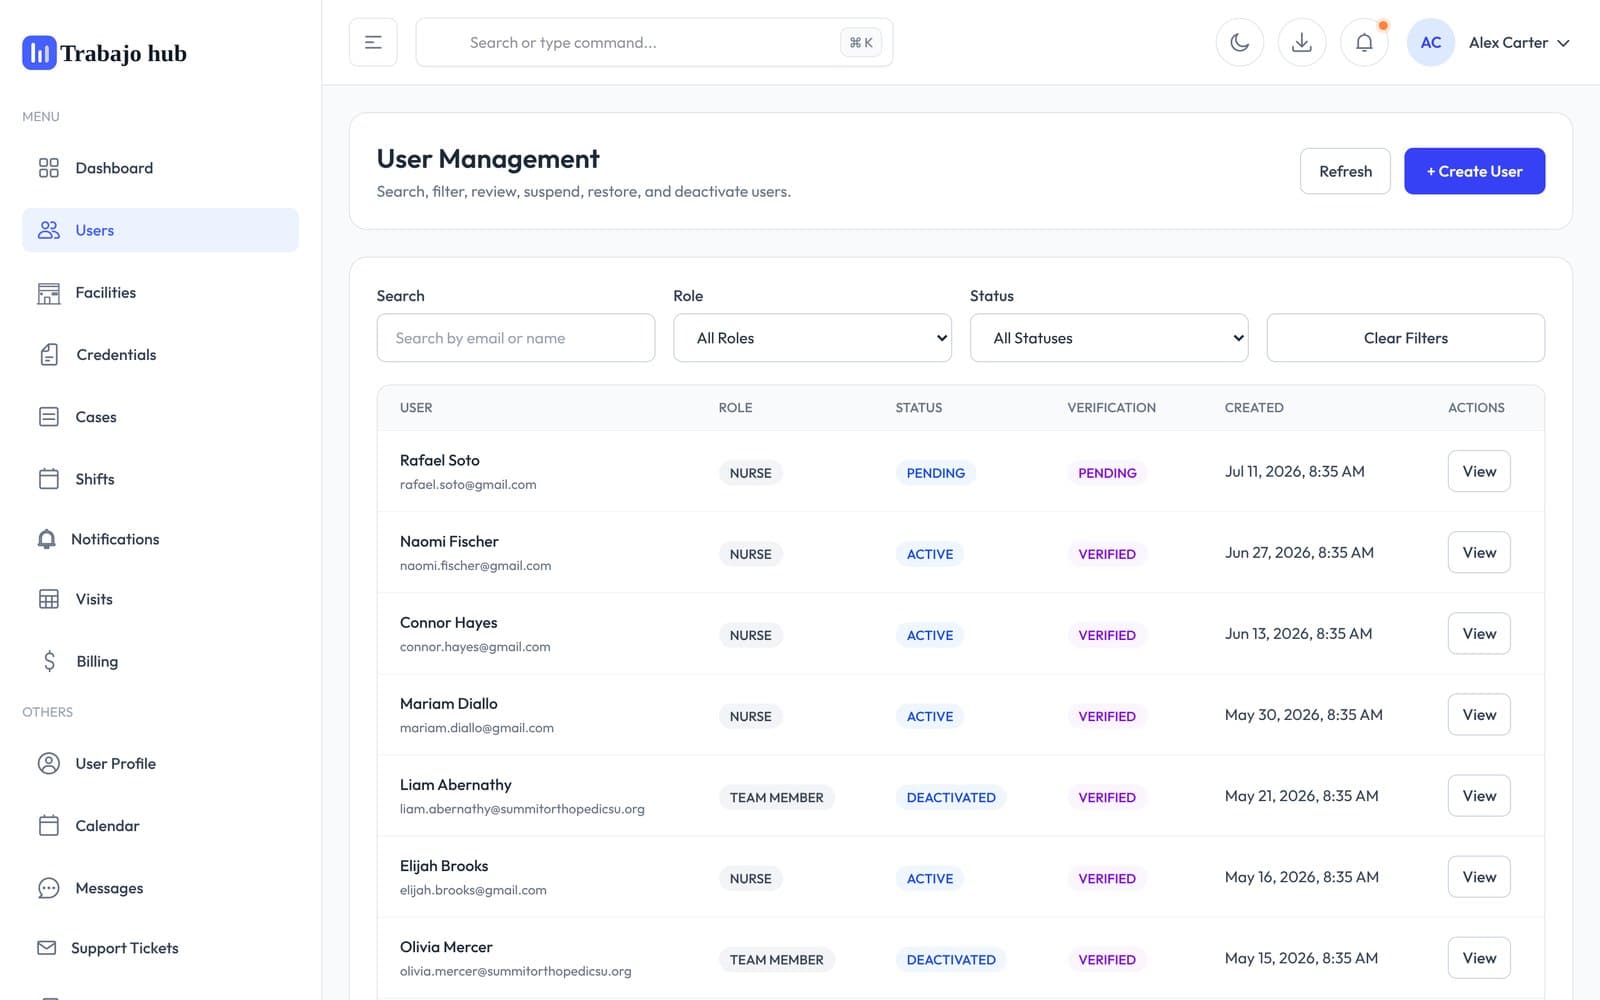The image size is (1600, 1000).
Task: Click email olivia.mercer@summitorthopedicsu.org
Action: tap(515, 971)
